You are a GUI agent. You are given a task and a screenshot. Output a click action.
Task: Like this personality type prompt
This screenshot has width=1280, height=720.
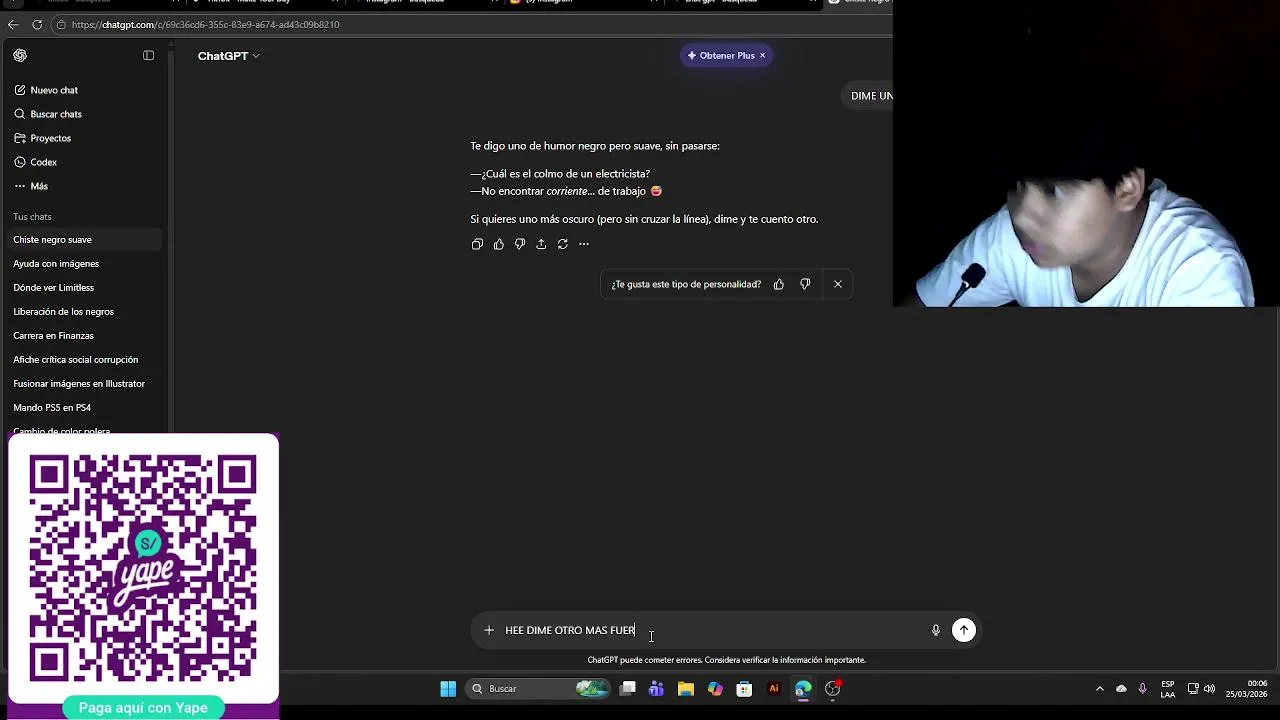click(779, 284)
